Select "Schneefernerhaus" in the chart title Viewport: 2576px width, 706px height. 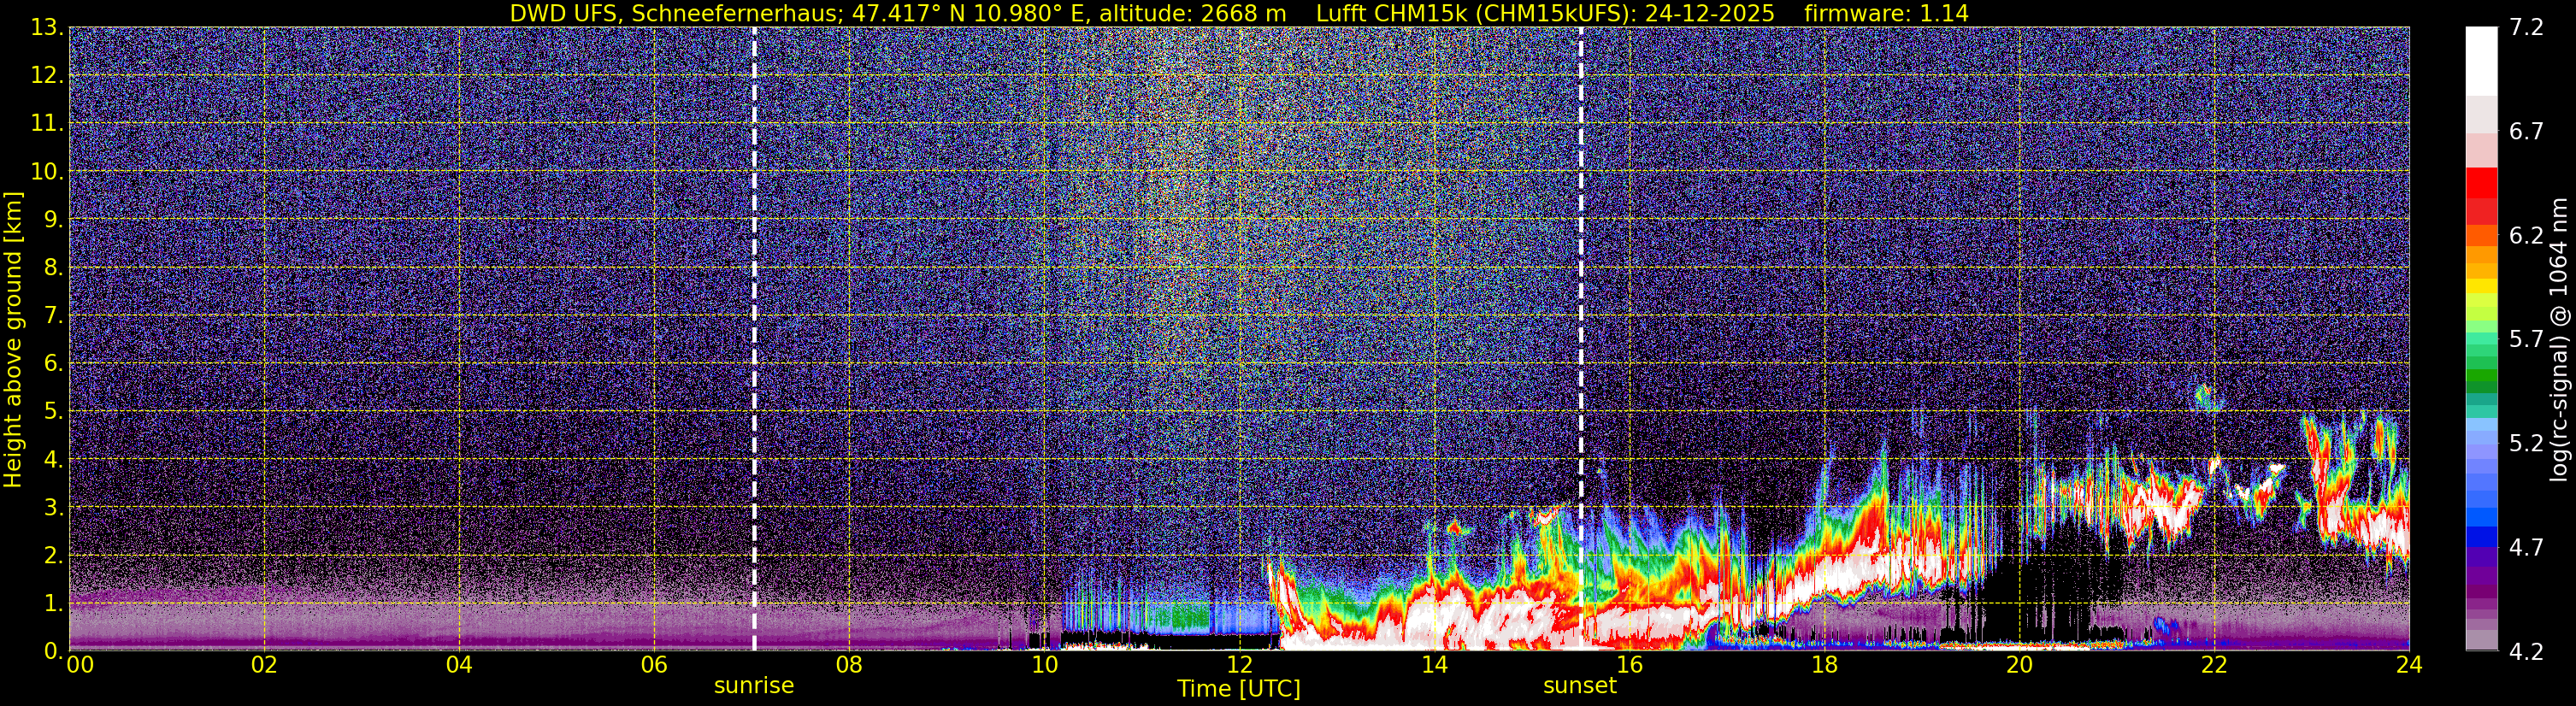736,13
